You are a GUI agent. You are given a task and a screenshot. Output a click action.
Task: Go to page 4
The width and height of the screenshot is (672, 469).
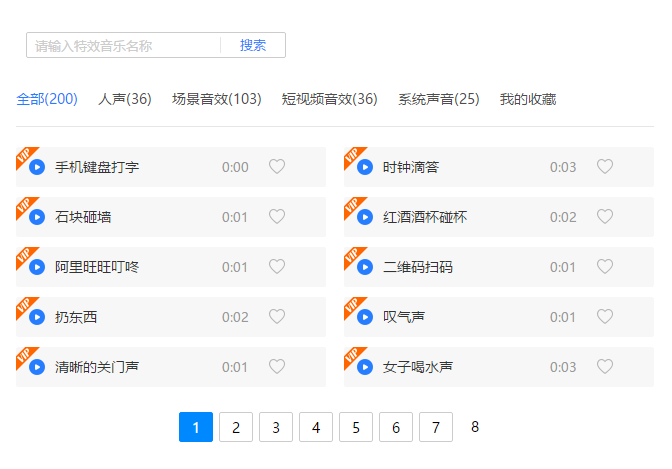point(316,427)
